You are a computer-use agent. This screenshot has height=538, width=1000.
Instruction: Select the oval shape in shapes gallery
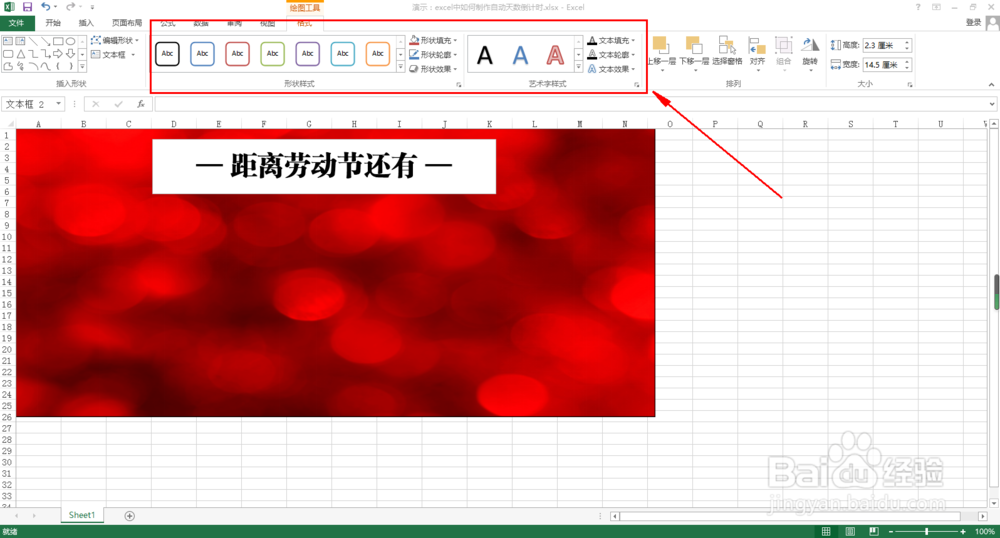pyautogui.click(x=70, y=41)
